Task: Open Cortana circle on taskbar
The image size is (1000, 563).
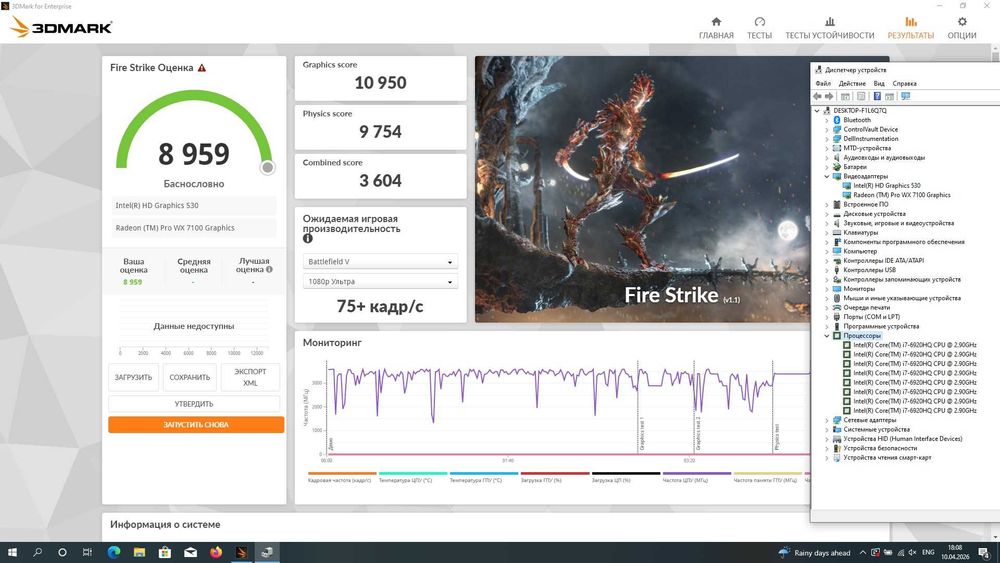Action: [x=62, y=552]
